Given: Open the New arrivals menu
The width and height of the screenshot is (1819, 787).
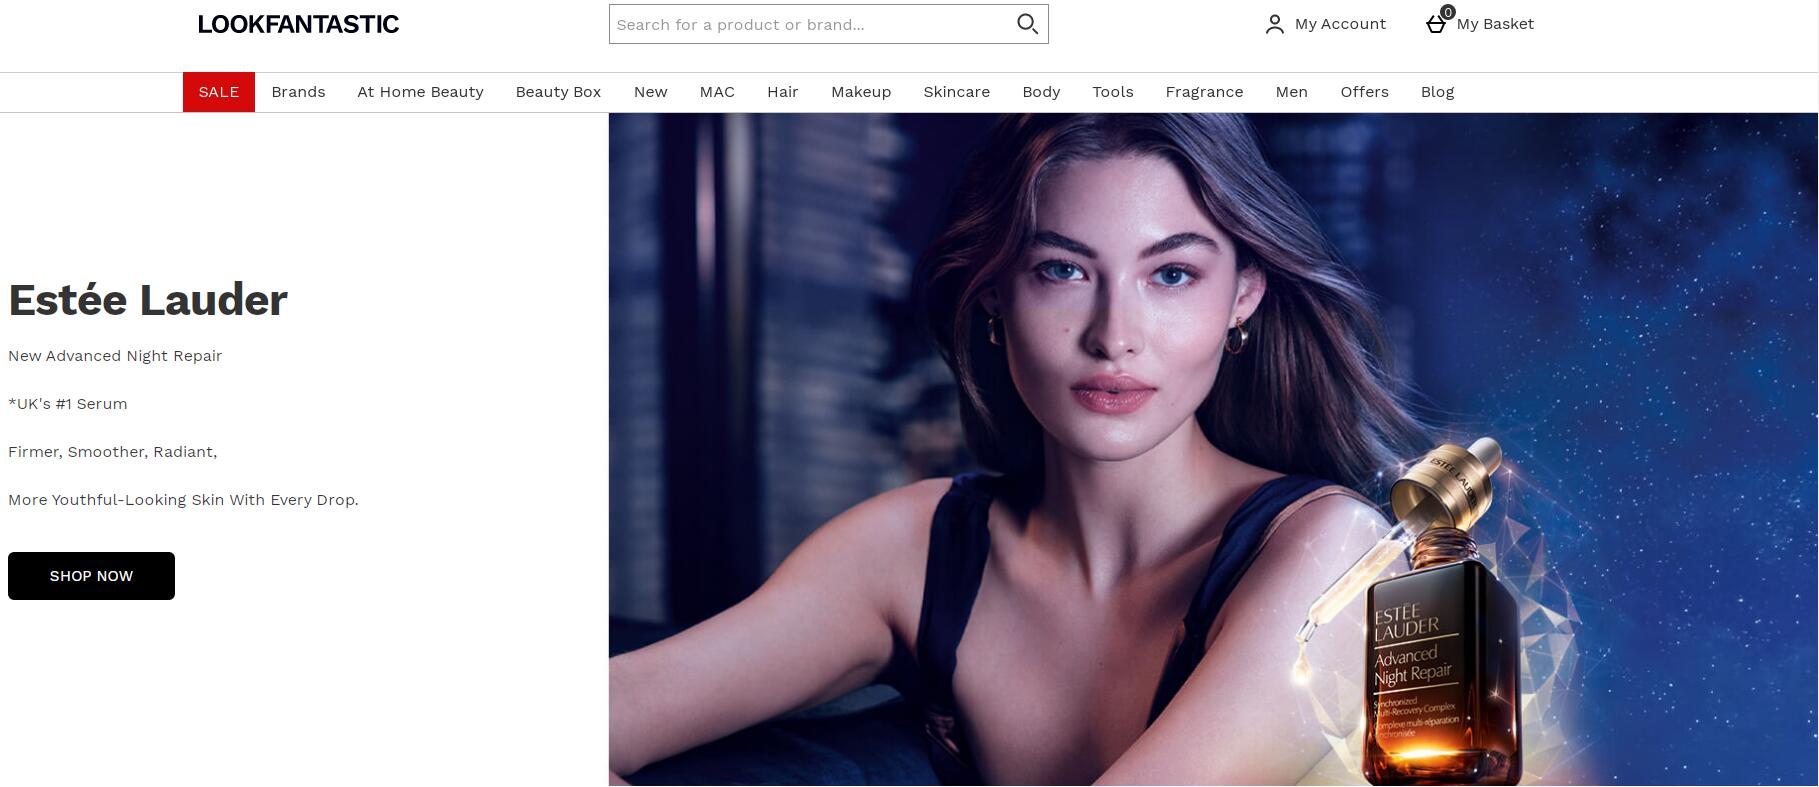Looking at the screenshot, I should click(x=650, y=92).
